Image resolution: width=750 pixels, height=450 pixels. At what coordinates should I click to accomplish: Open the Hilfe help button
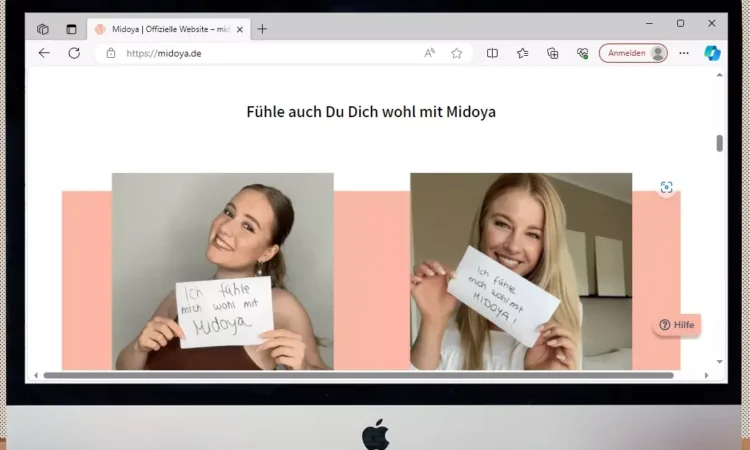(x=677, y=325)
